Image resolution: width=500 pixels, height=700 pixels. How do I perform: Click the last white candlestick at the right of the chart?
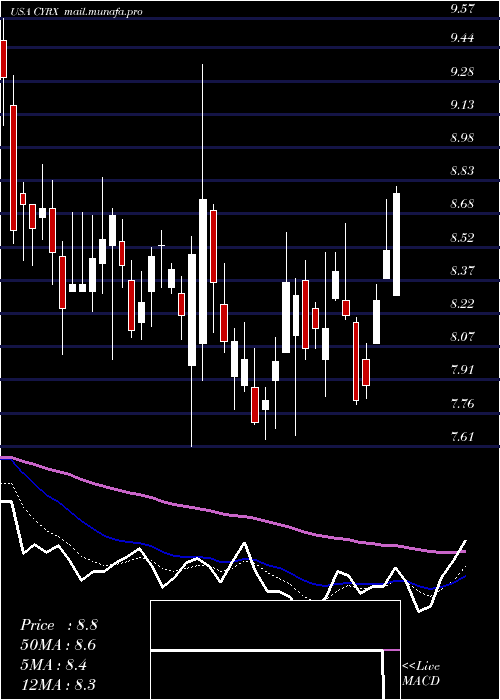[x=396, y=244]
